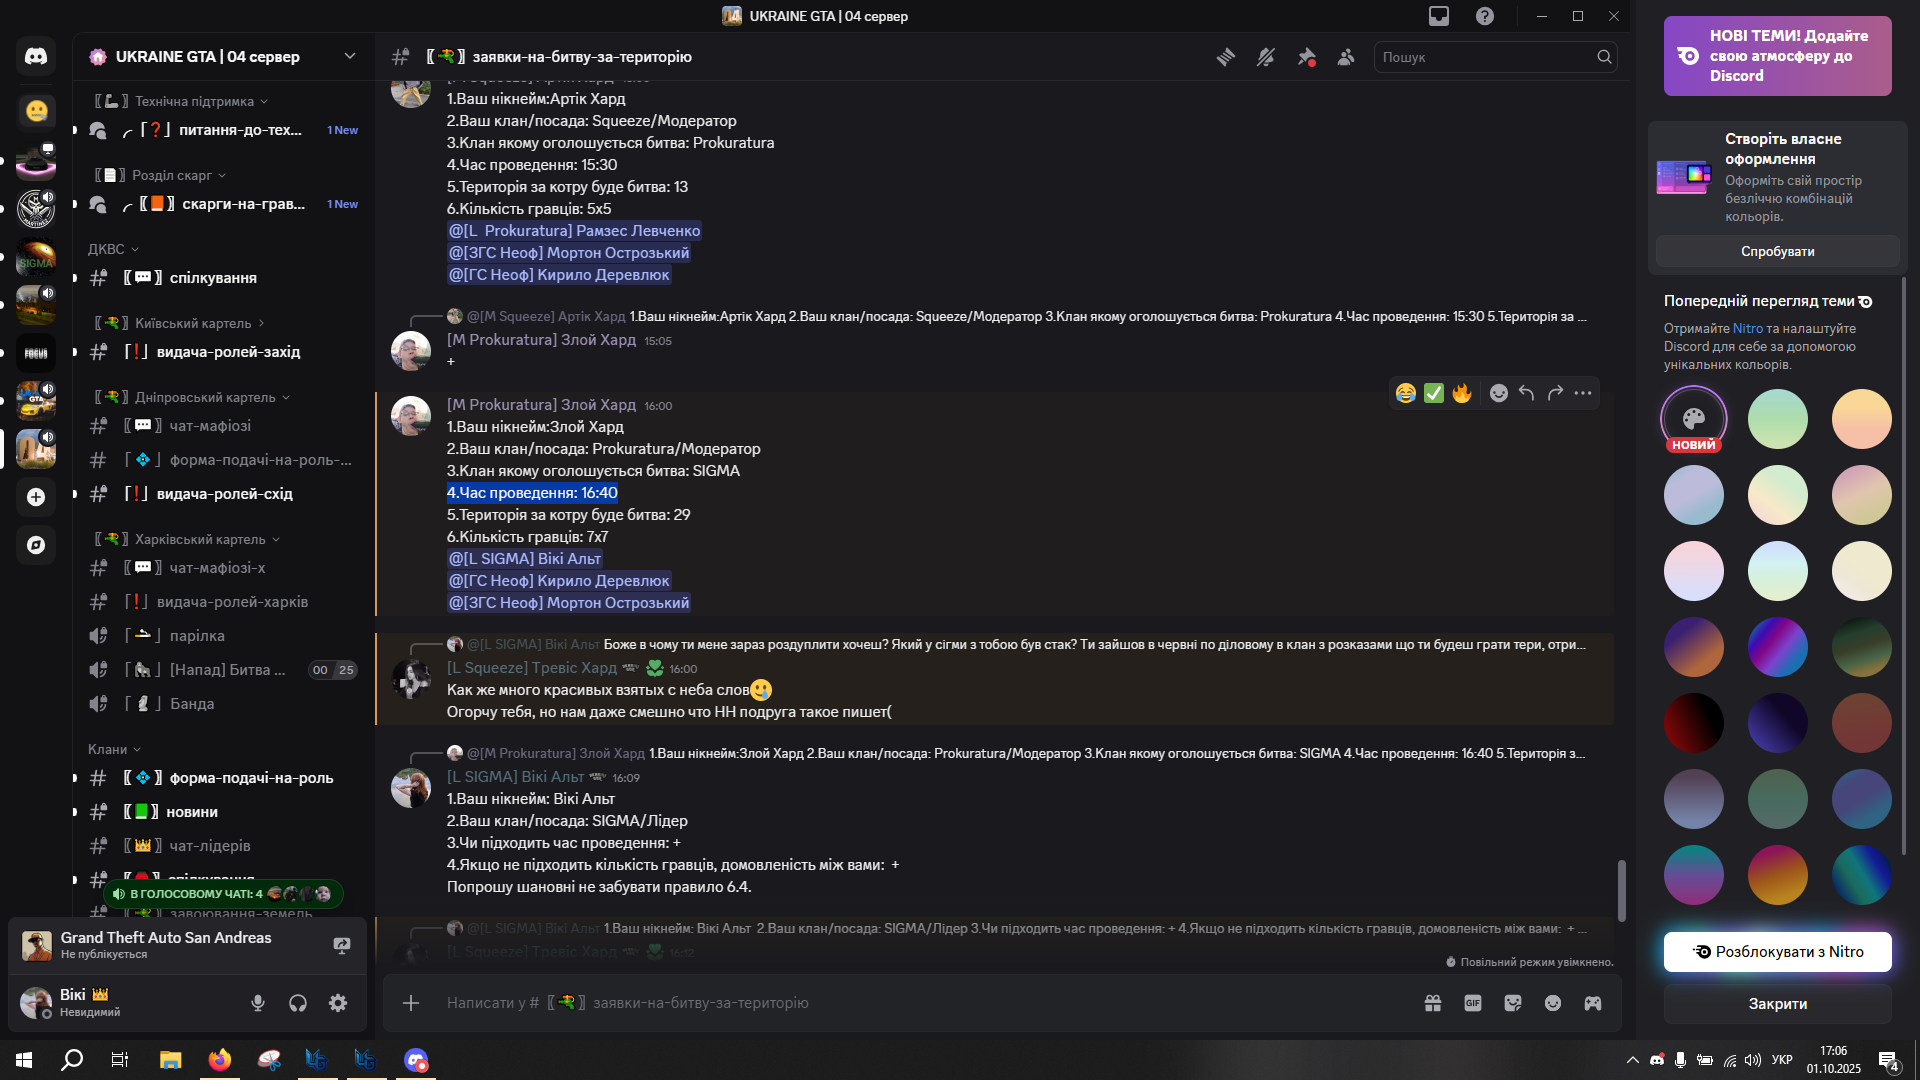The image size is (1920, 1080).
Task: Open user settings gear
Action: 338,1003
